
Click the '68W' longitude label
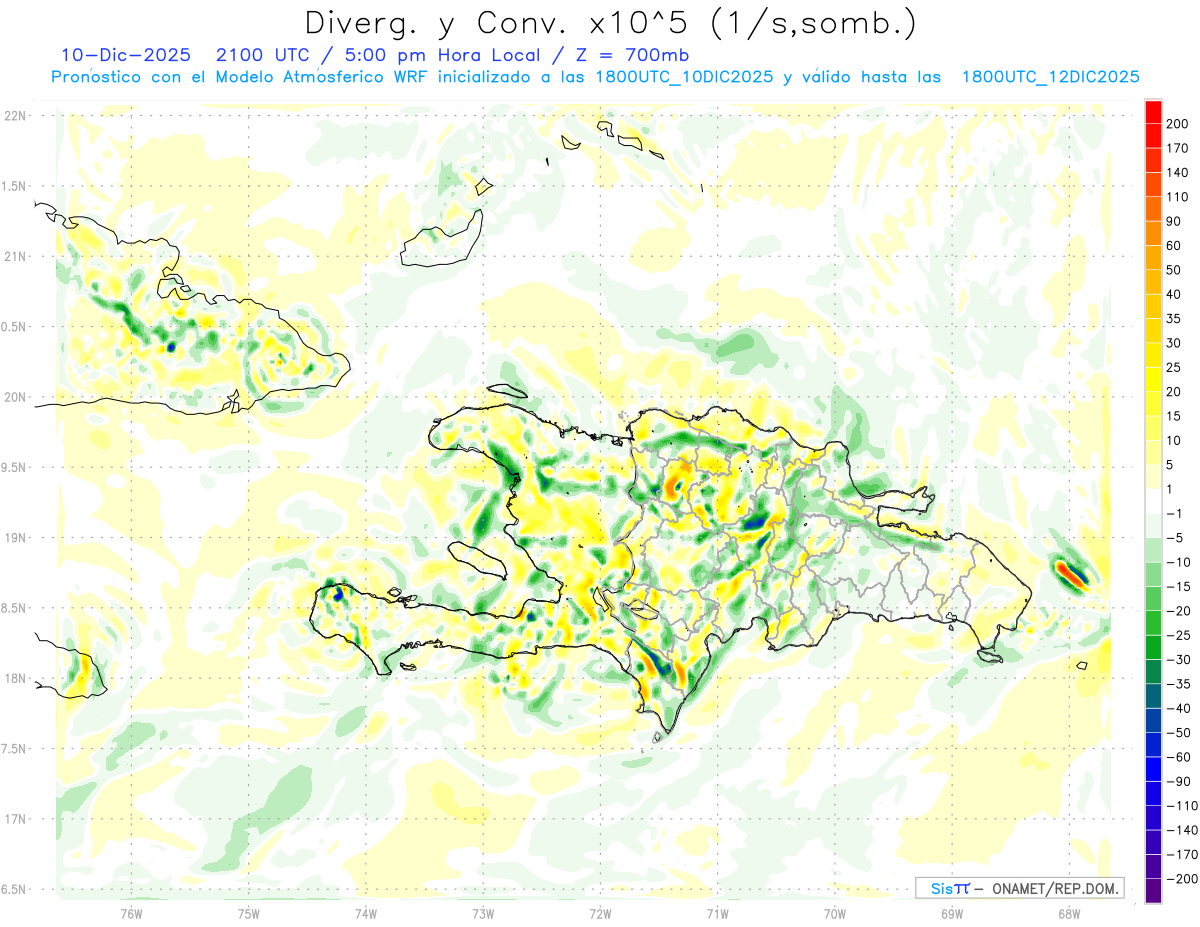(x=1069, y=913)
